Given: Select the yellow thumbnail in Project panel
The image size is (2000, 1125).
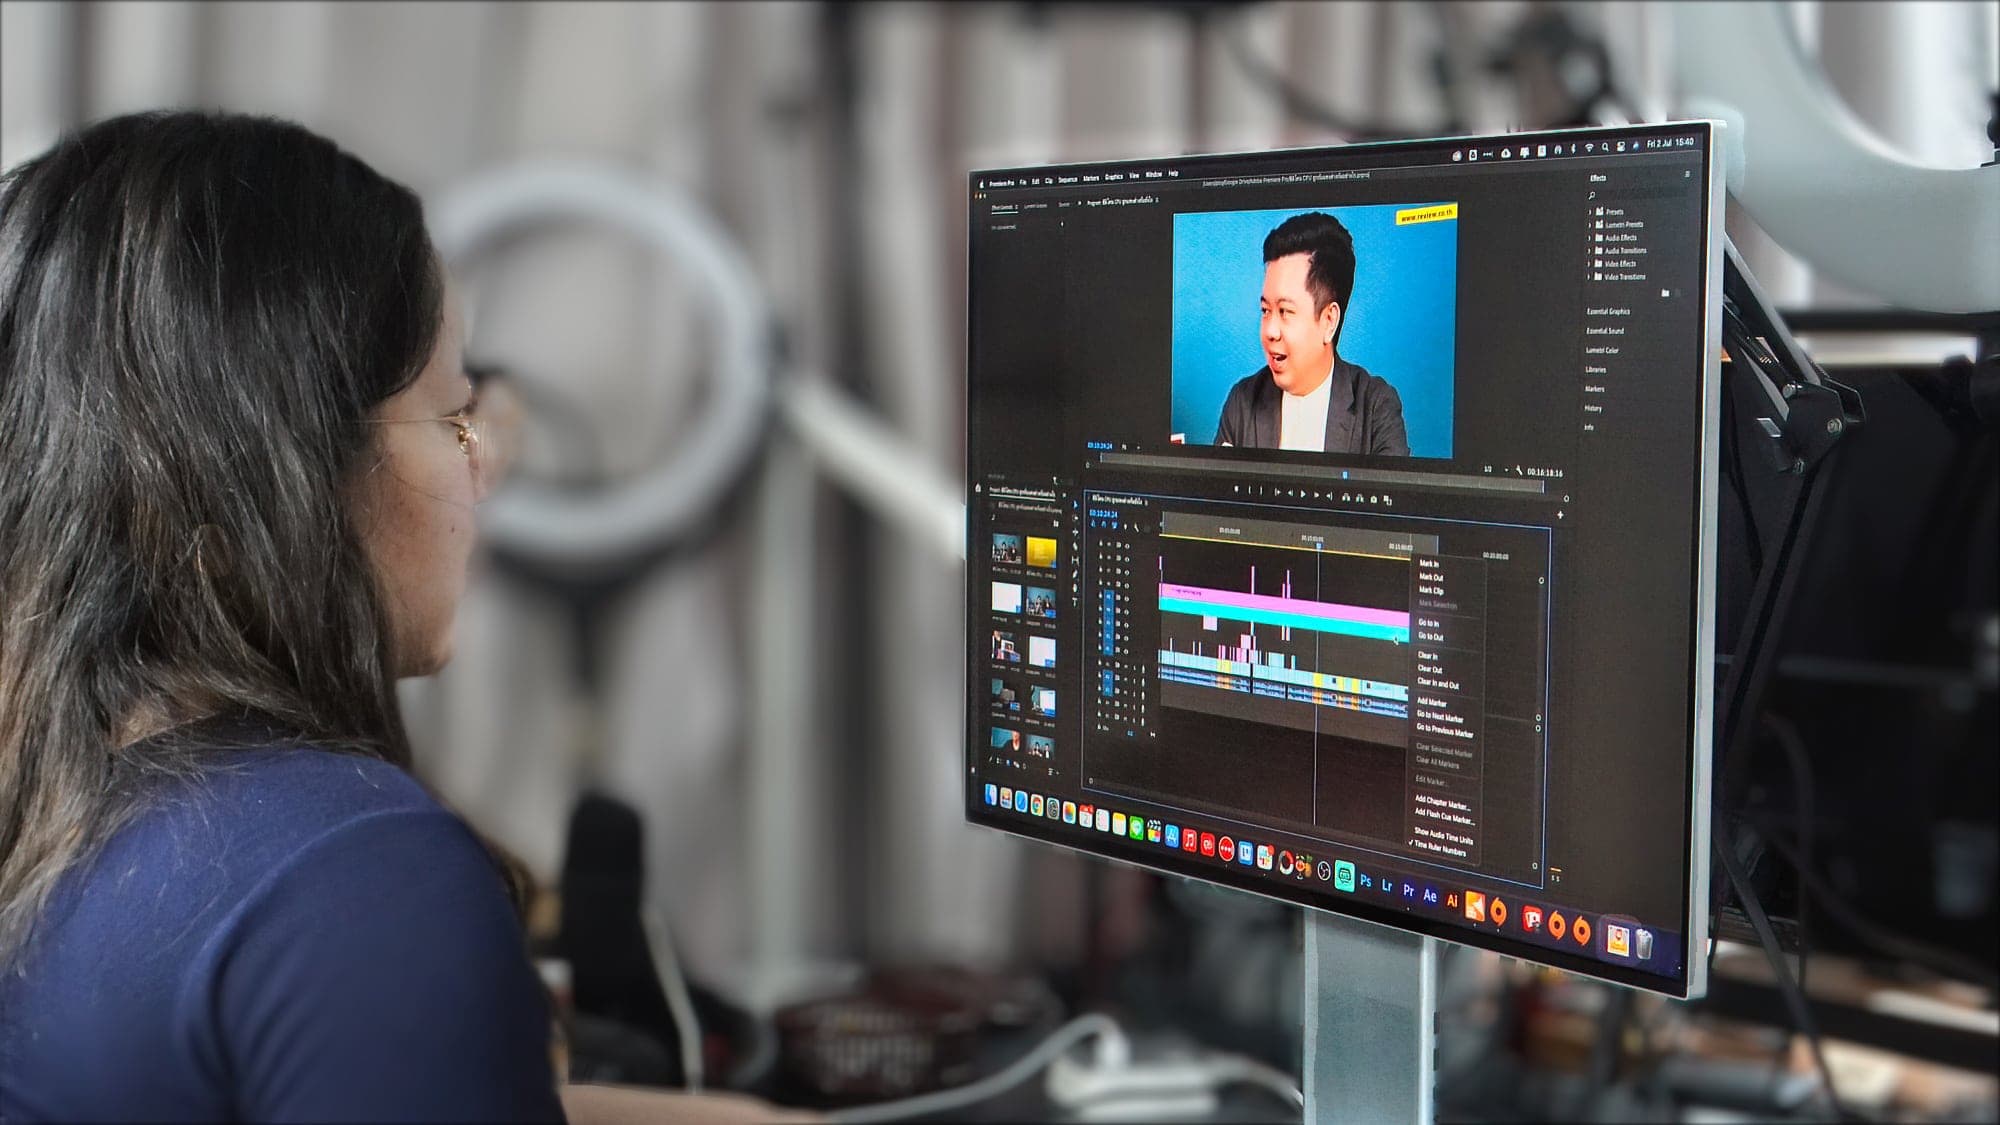Looking at the screenshot, I should pos(1041,554).
